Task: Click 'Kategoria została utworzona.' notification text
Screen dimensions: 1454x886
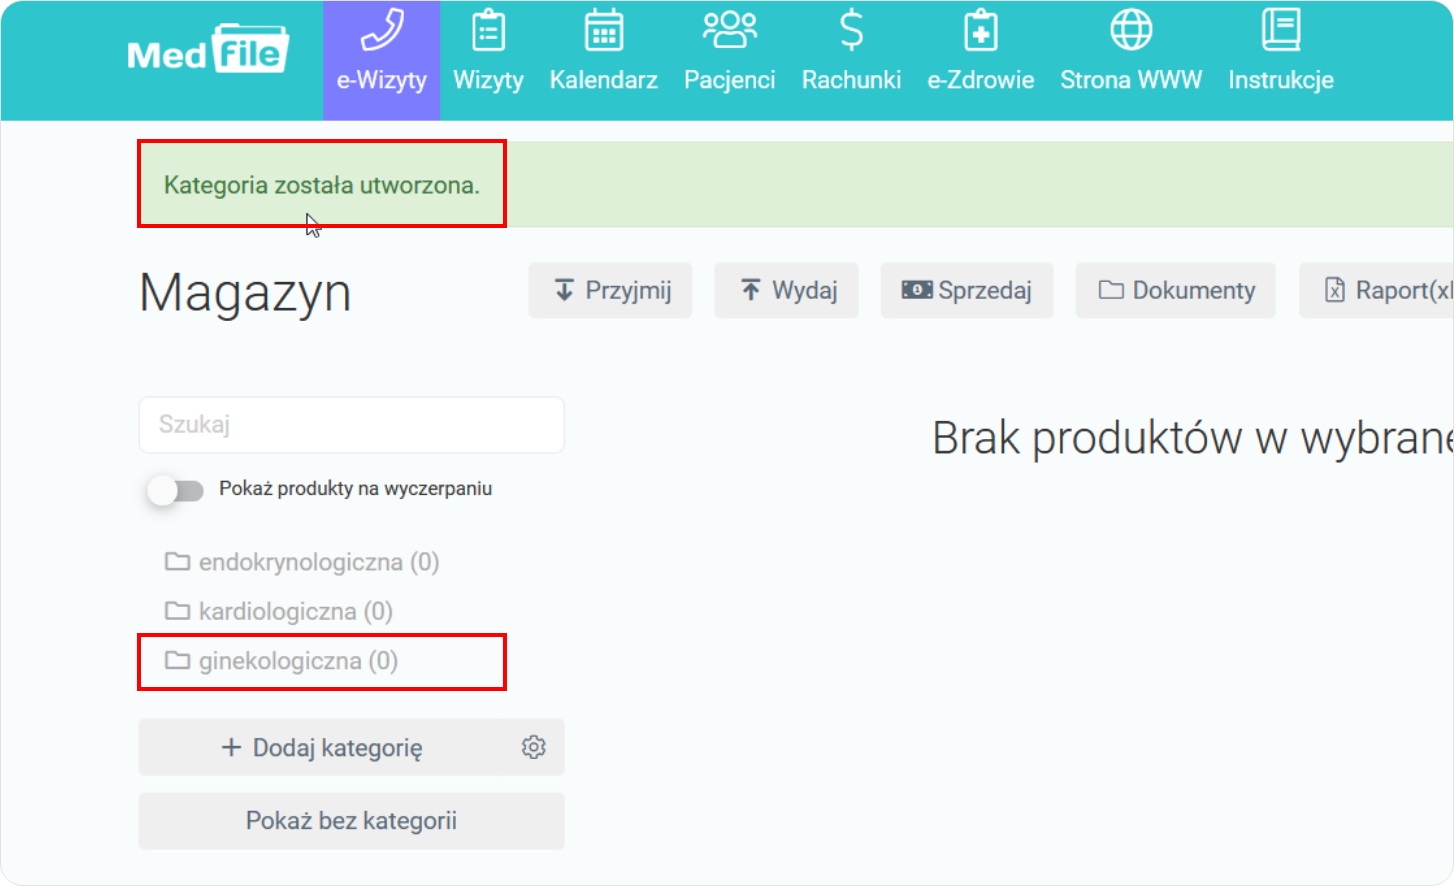Action: (322, 185)
